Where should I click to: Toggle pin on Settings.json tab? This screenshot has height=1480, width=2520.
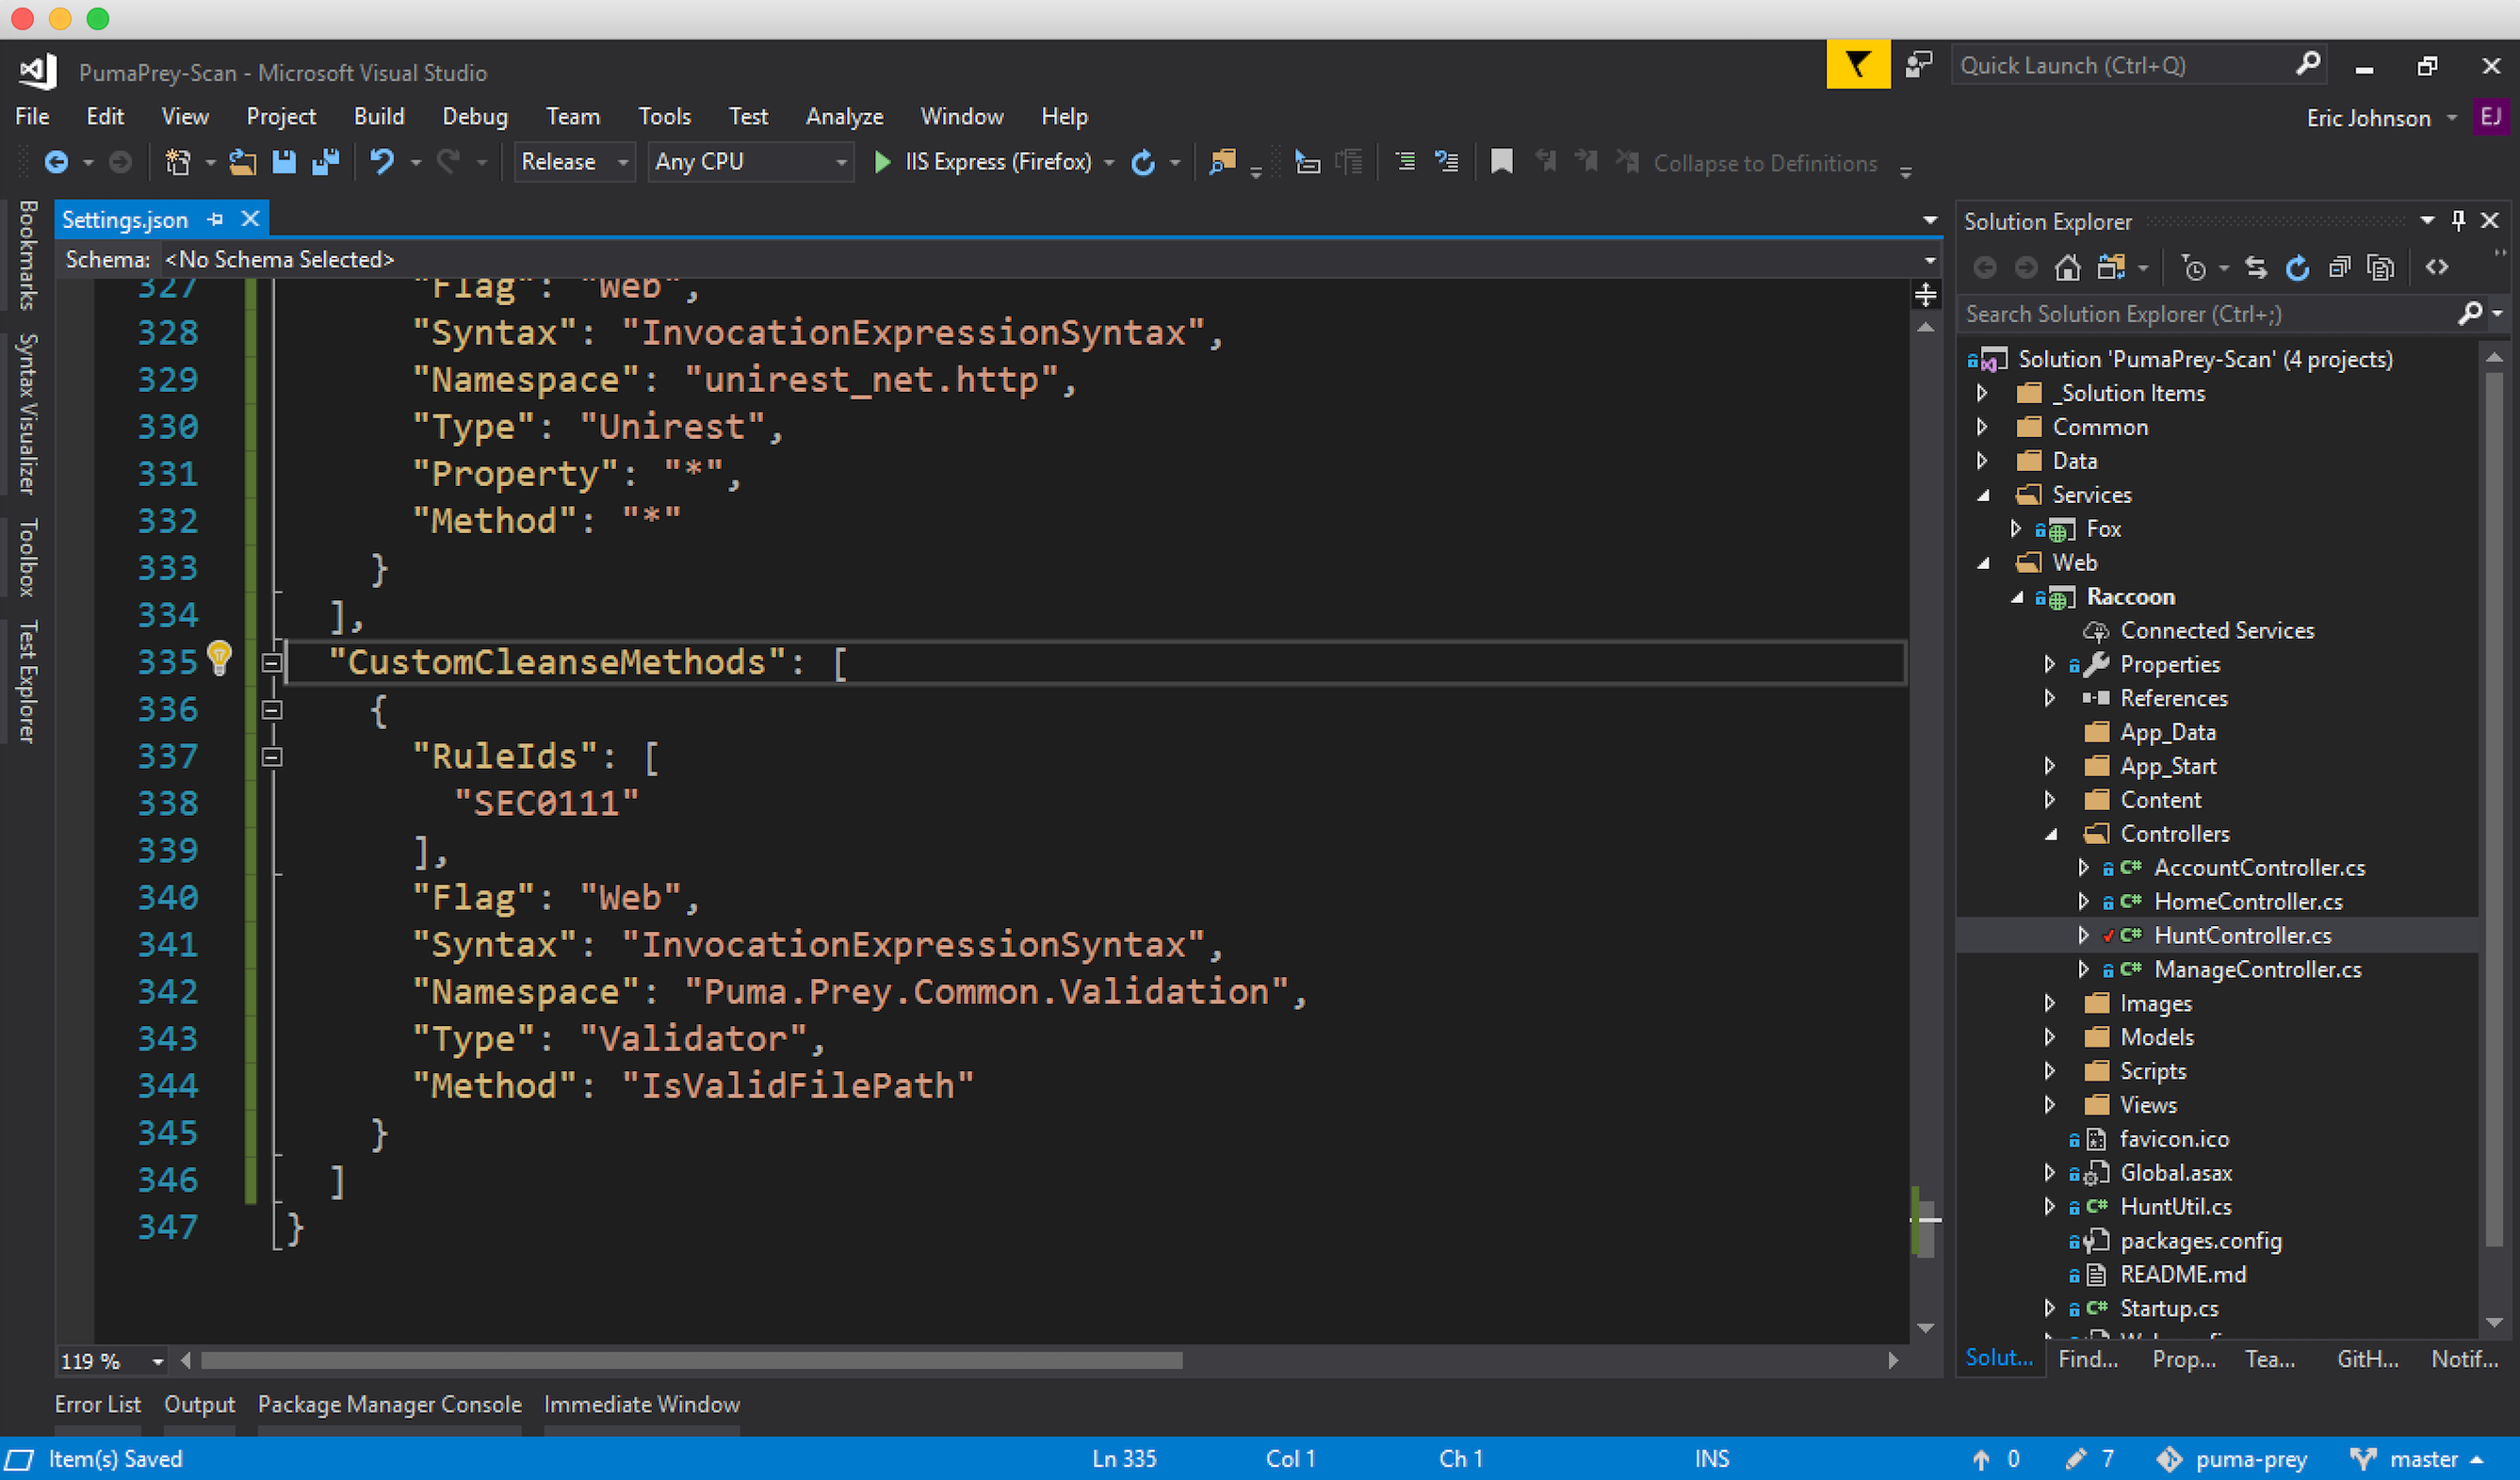point(215,219)
